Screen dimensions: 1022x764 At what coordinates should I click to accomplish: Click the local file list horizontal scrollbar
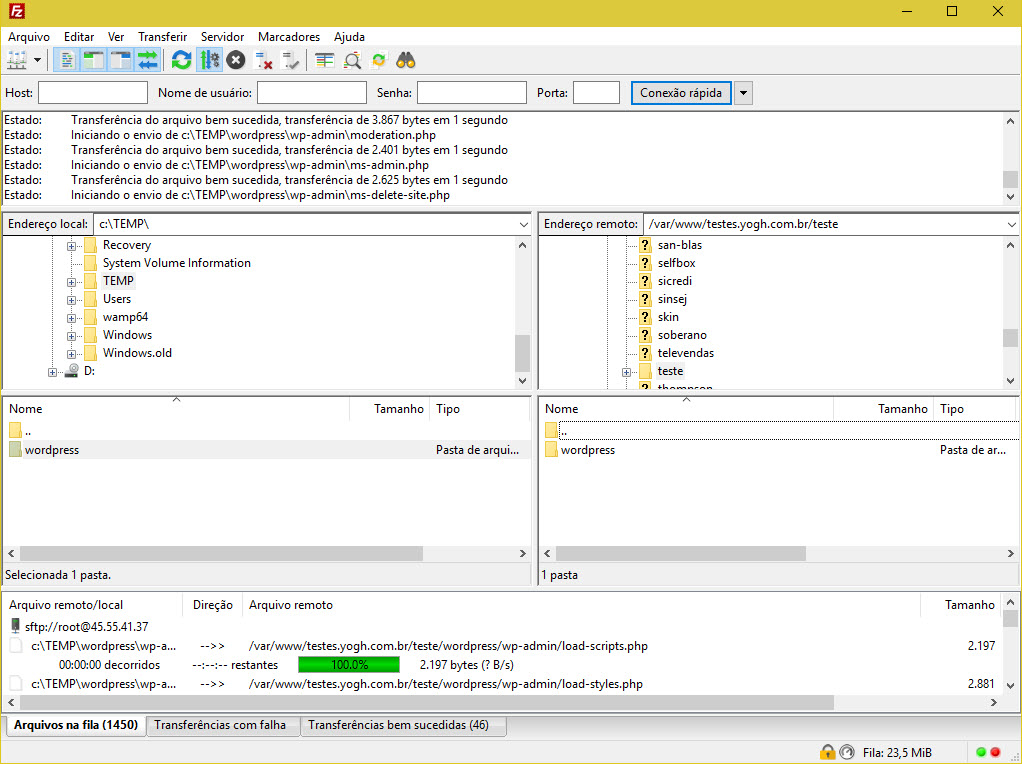point(221,553)
